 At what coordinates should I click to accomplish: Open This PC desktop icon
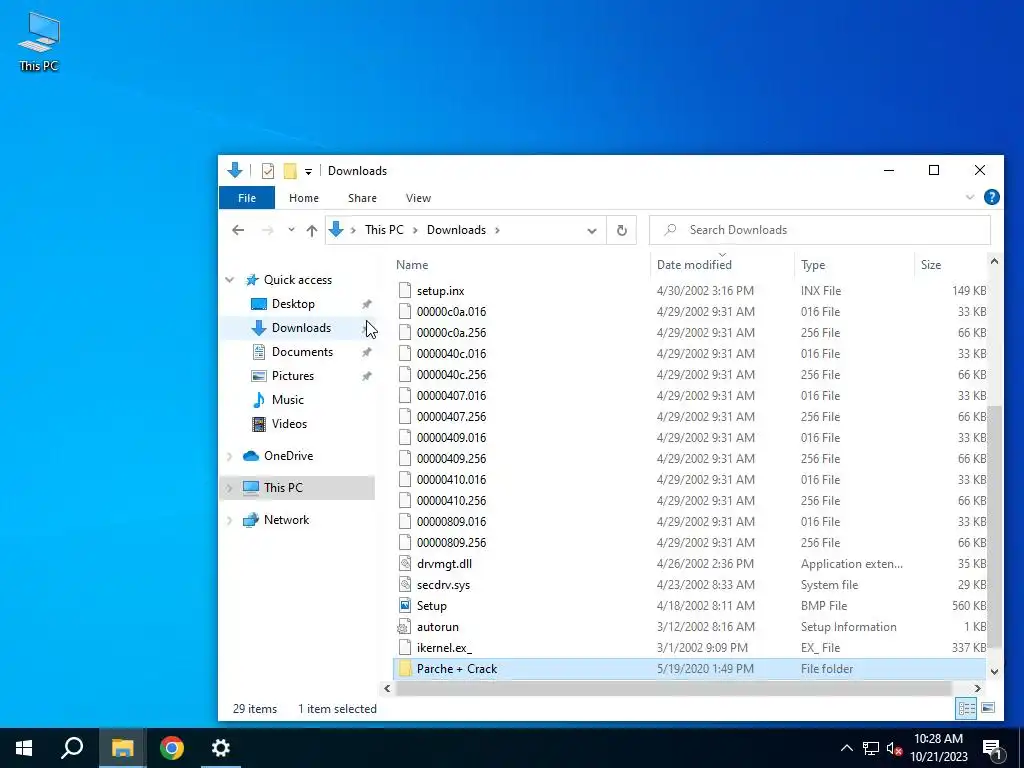pos(39,41)
